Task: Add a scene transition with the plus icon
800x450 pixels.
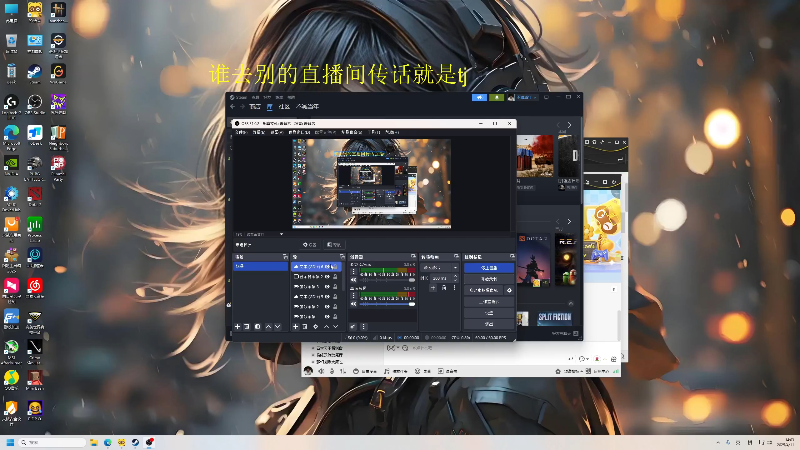Action: click(433, 288)
